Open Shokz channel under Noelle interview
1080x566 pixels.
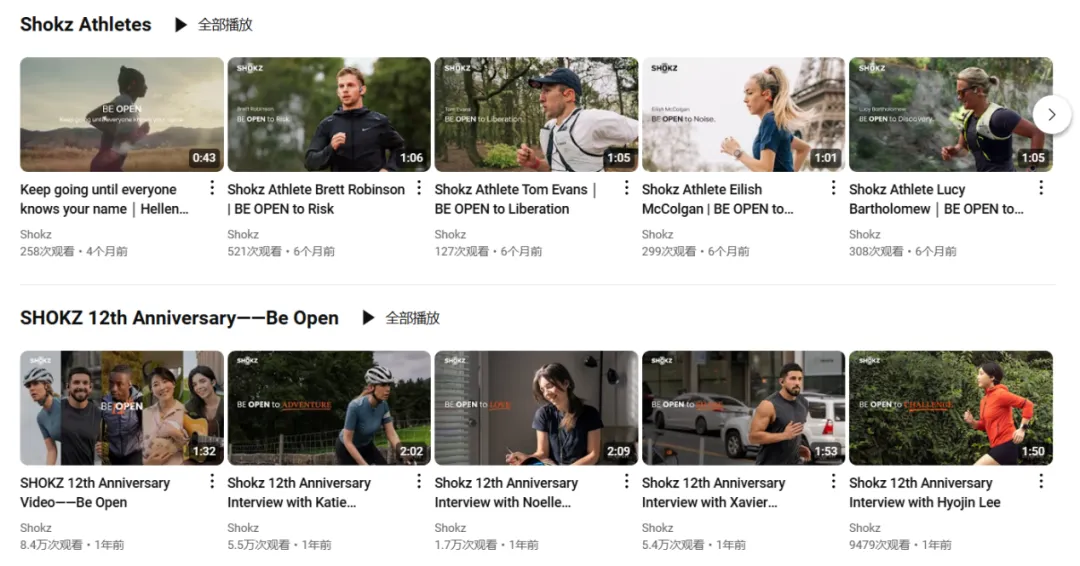450,527
